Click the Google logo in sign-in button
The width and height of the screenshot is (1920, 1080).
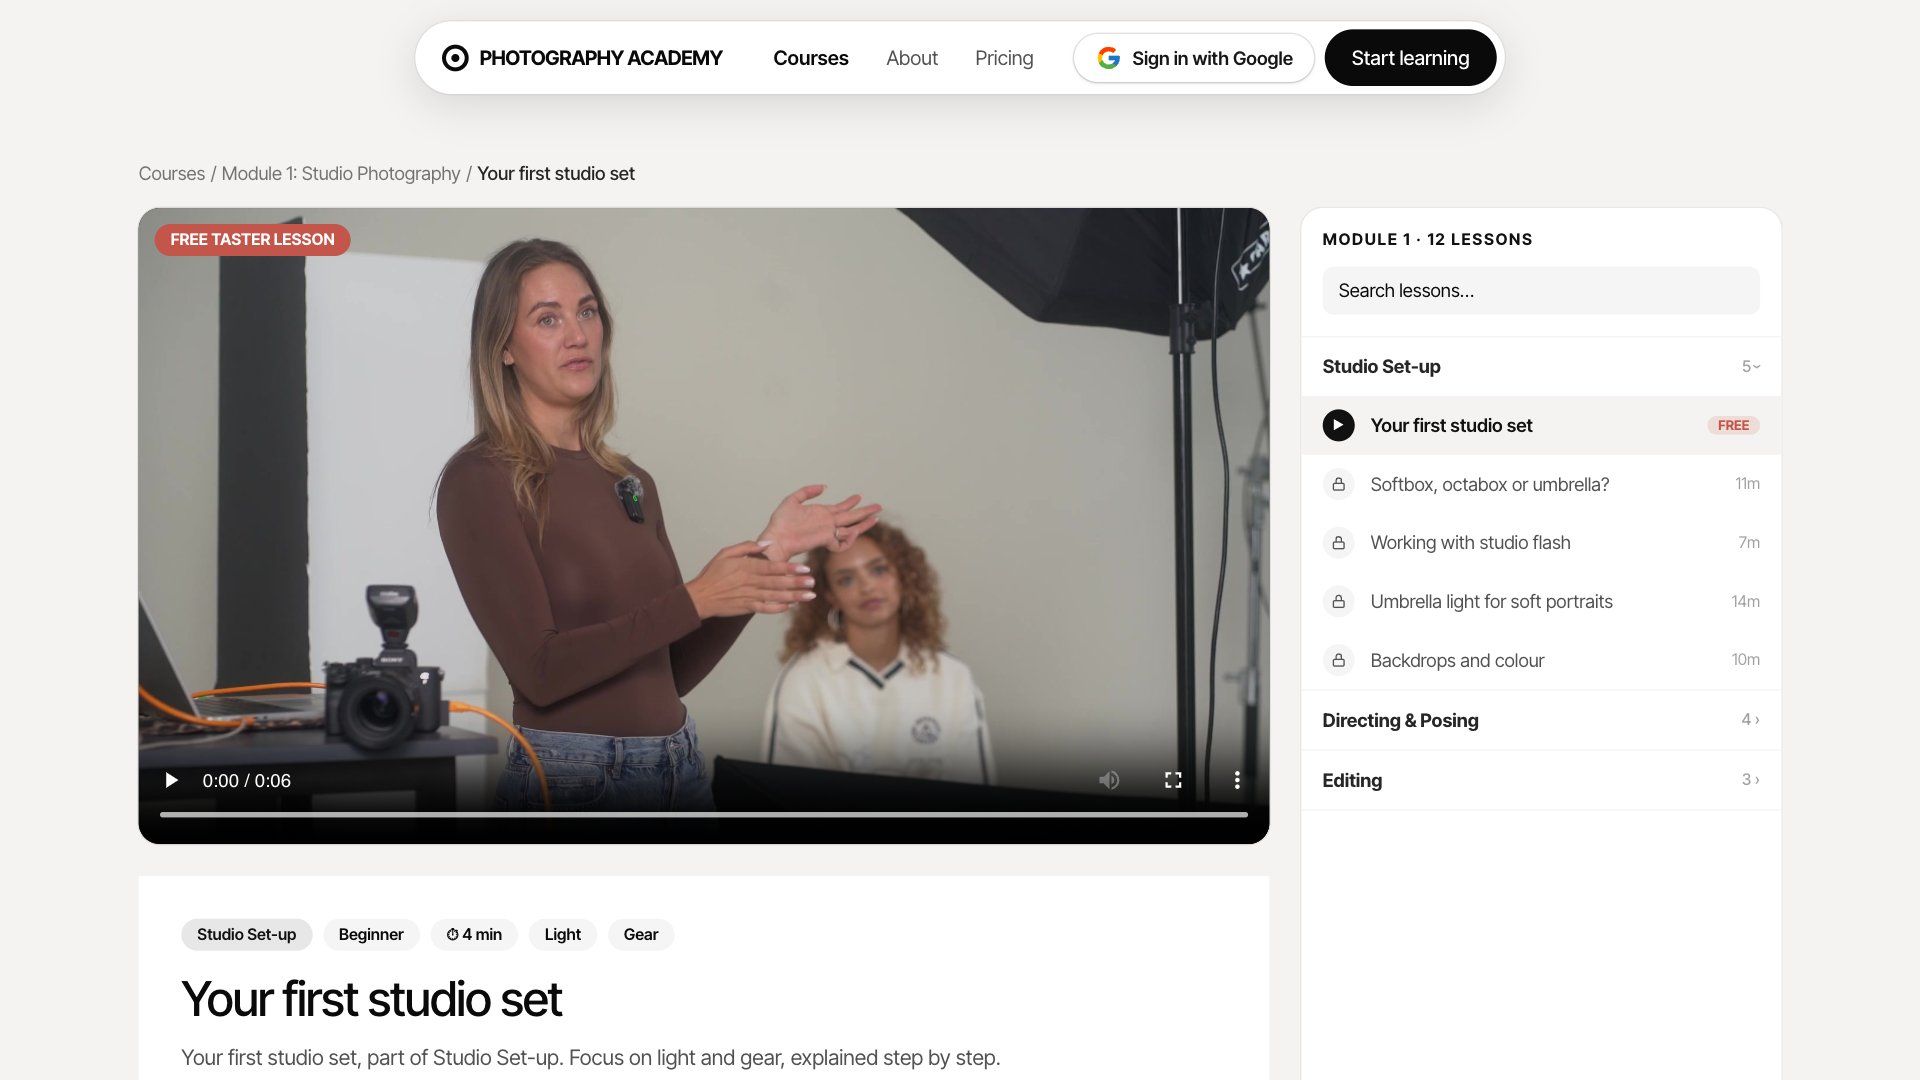(1108, 58)
